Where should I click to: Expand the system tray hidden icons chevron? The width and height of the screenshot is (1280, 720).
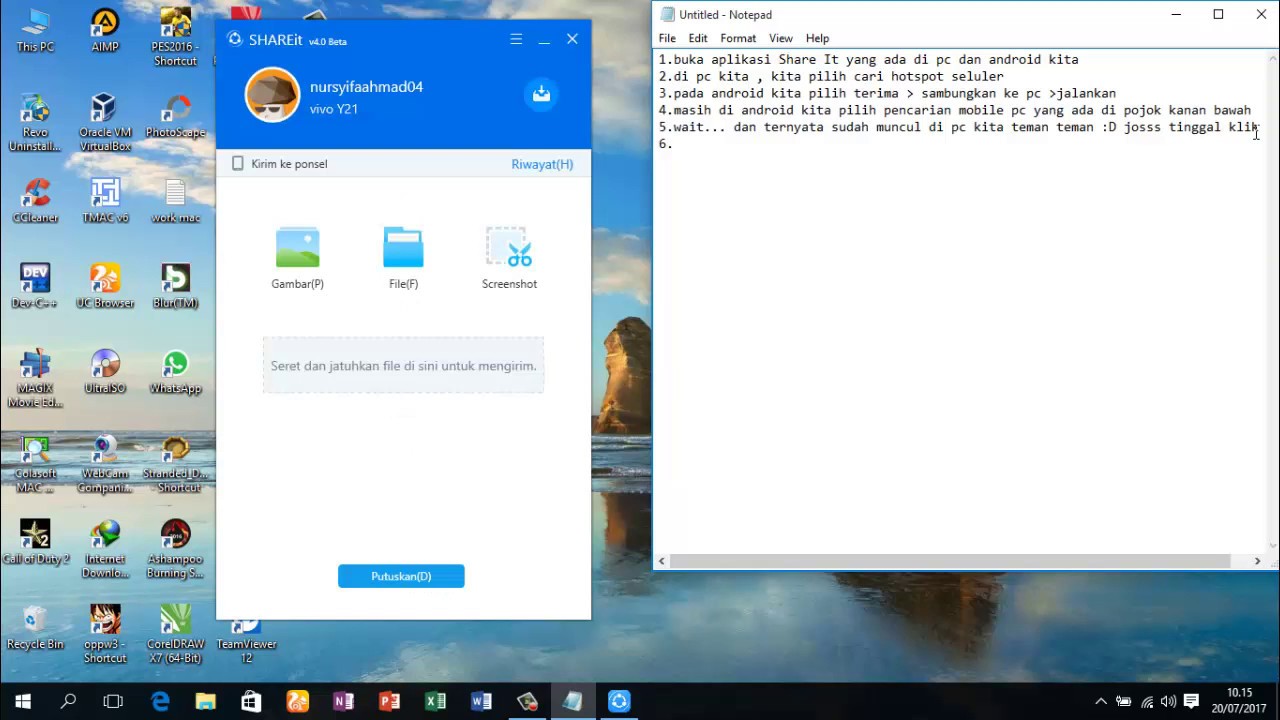click(x=1101, y=702)
